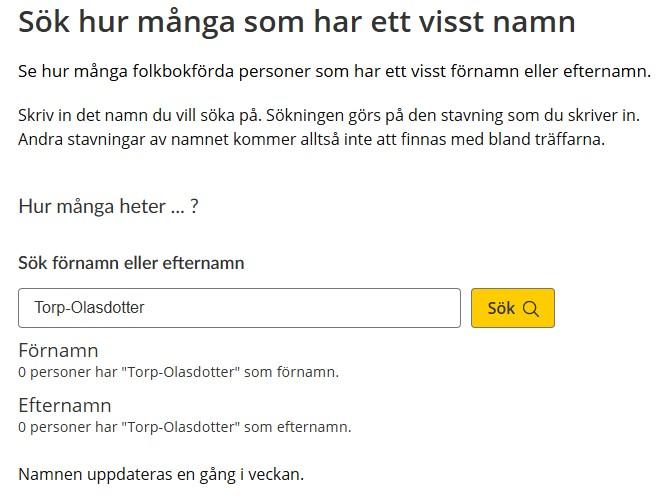This screenshot has width=663, height=499.
Task: Select the "Efternamn" result heading
Action: (x=64, y=405)
